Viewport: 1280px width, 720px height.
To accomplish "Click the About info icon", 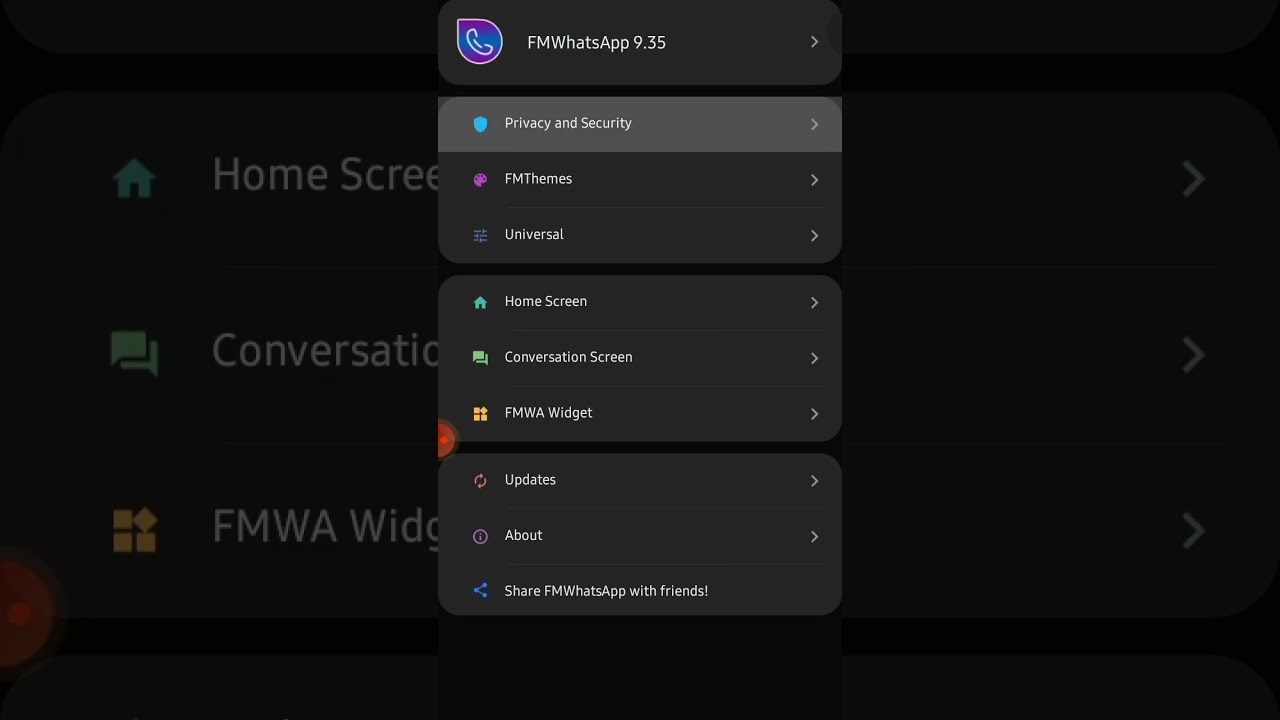I will click(x=480, y=536).
